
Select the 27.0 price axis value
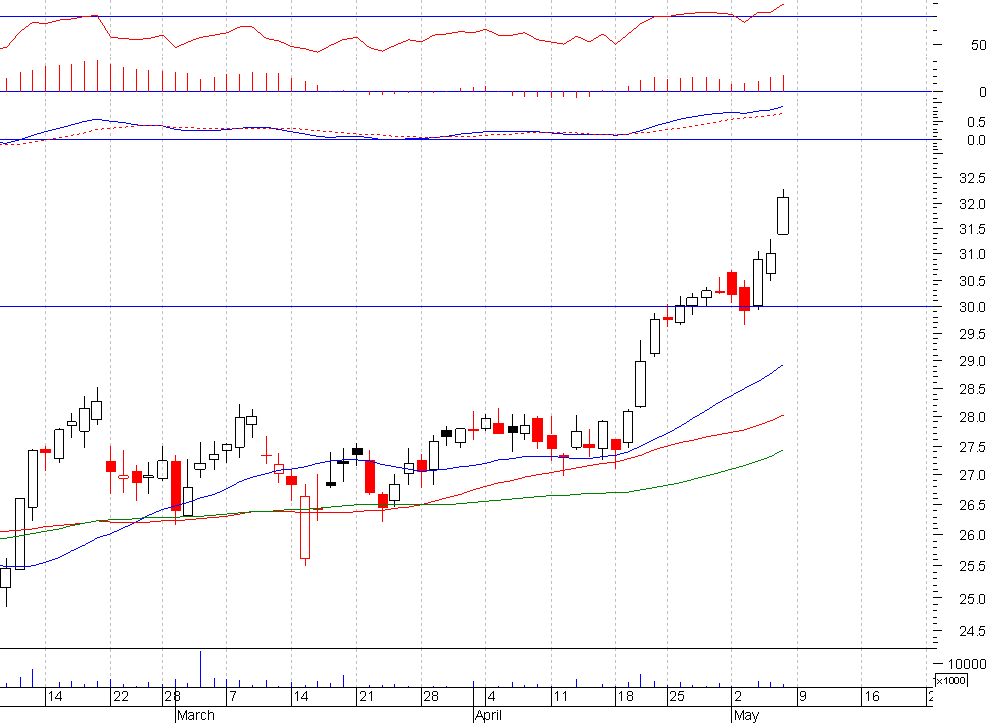point(972,475)
